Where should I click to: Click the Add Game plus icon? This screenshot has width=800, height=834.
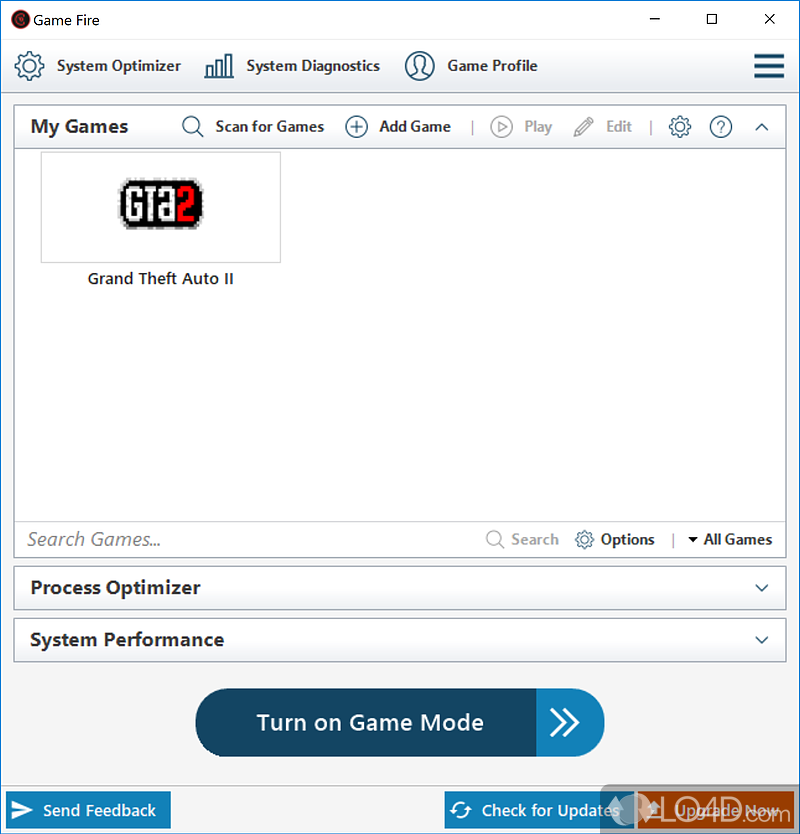pos(356,127)
